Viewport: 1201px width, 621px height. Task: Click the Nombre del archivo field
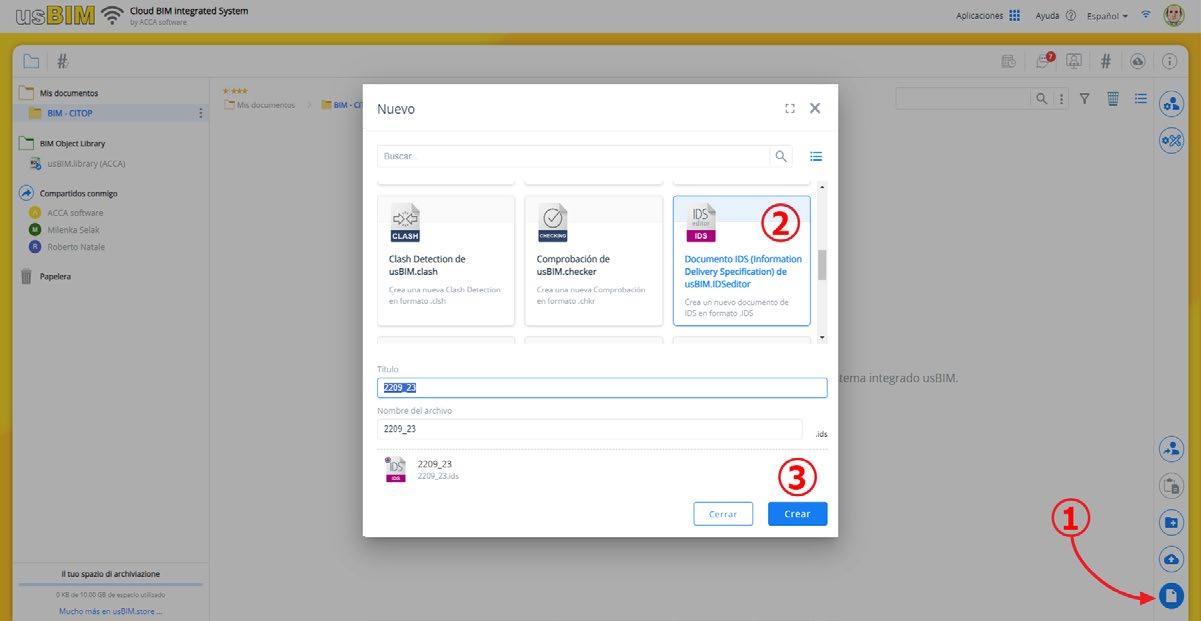click(590, 429)
